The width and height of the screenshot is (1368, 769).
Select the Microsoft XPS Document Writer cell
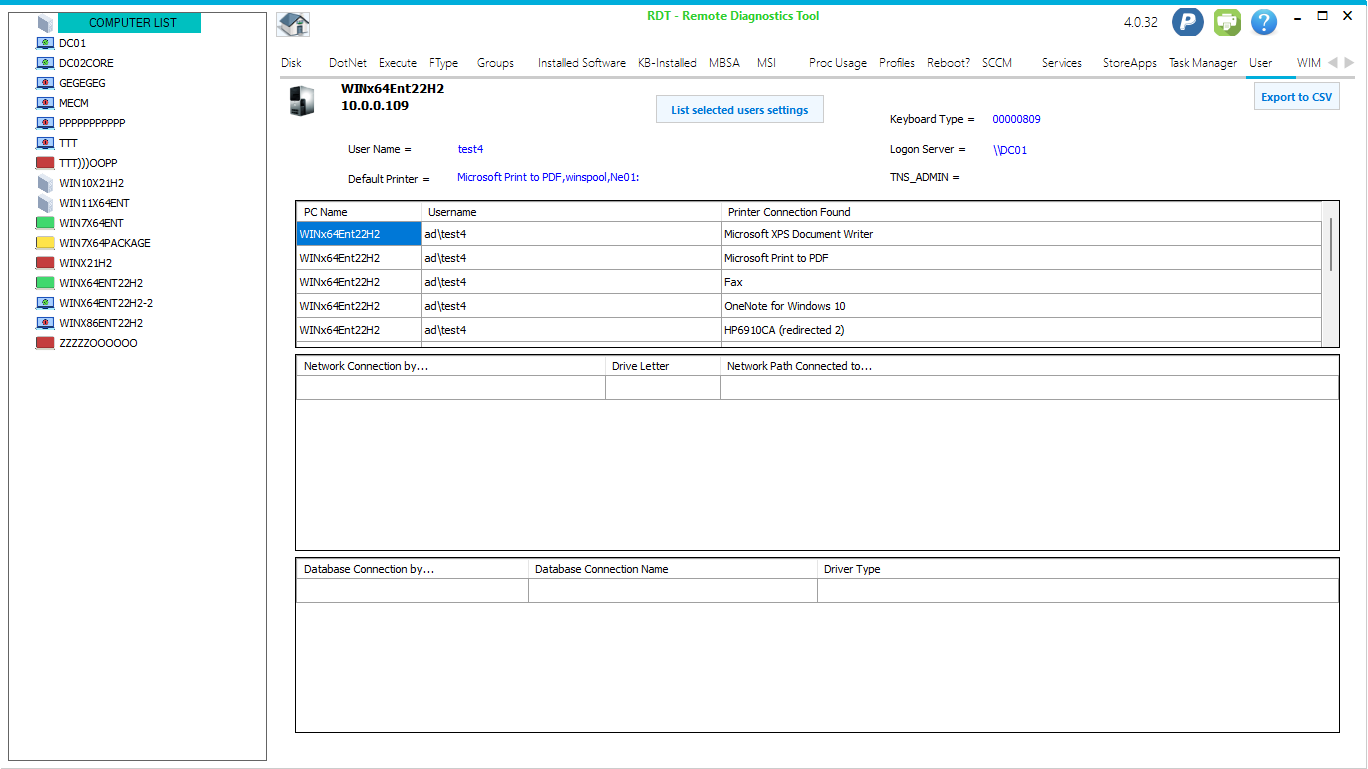tap(1021, 234)
